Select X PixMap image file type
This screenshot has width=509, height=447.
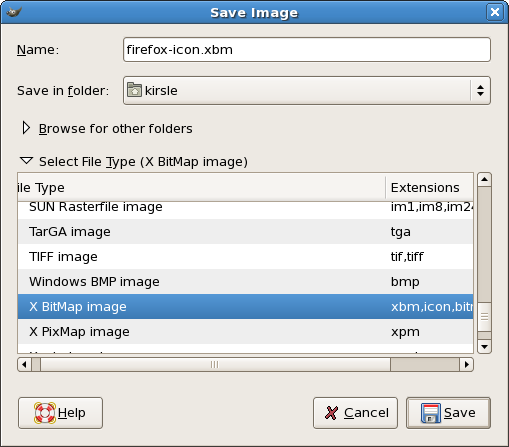246,332
